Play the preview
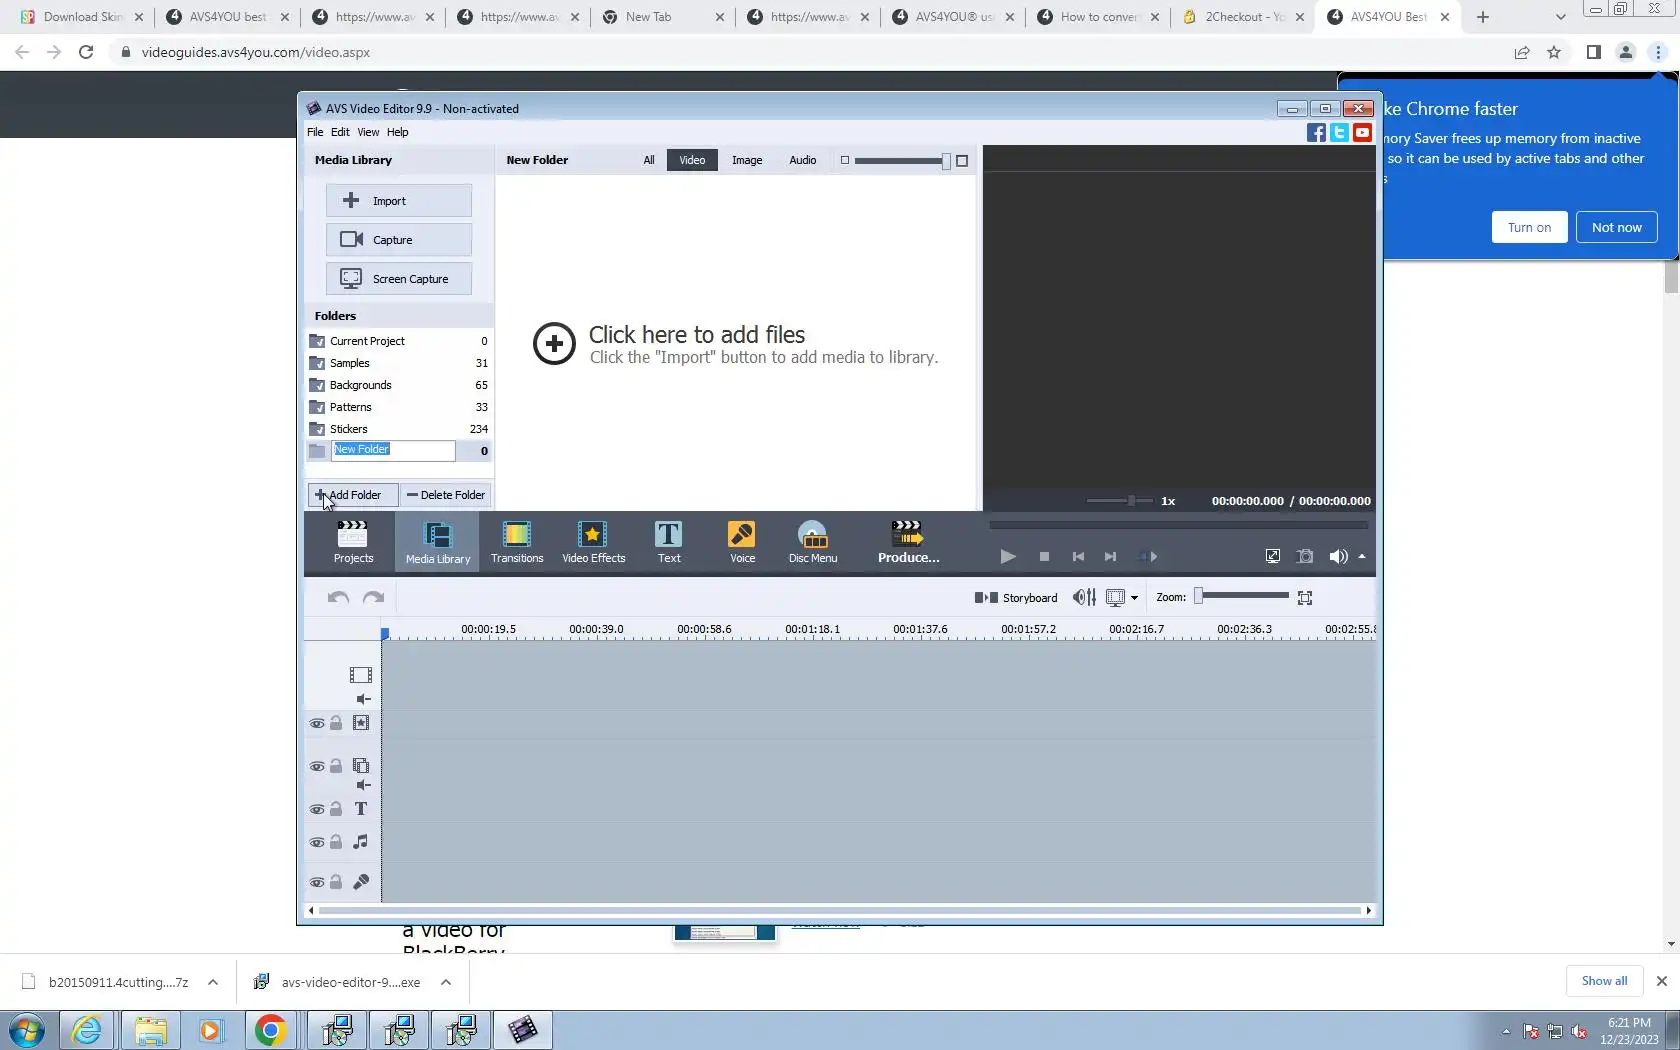1680x1050 pixels. (1008, 556)
